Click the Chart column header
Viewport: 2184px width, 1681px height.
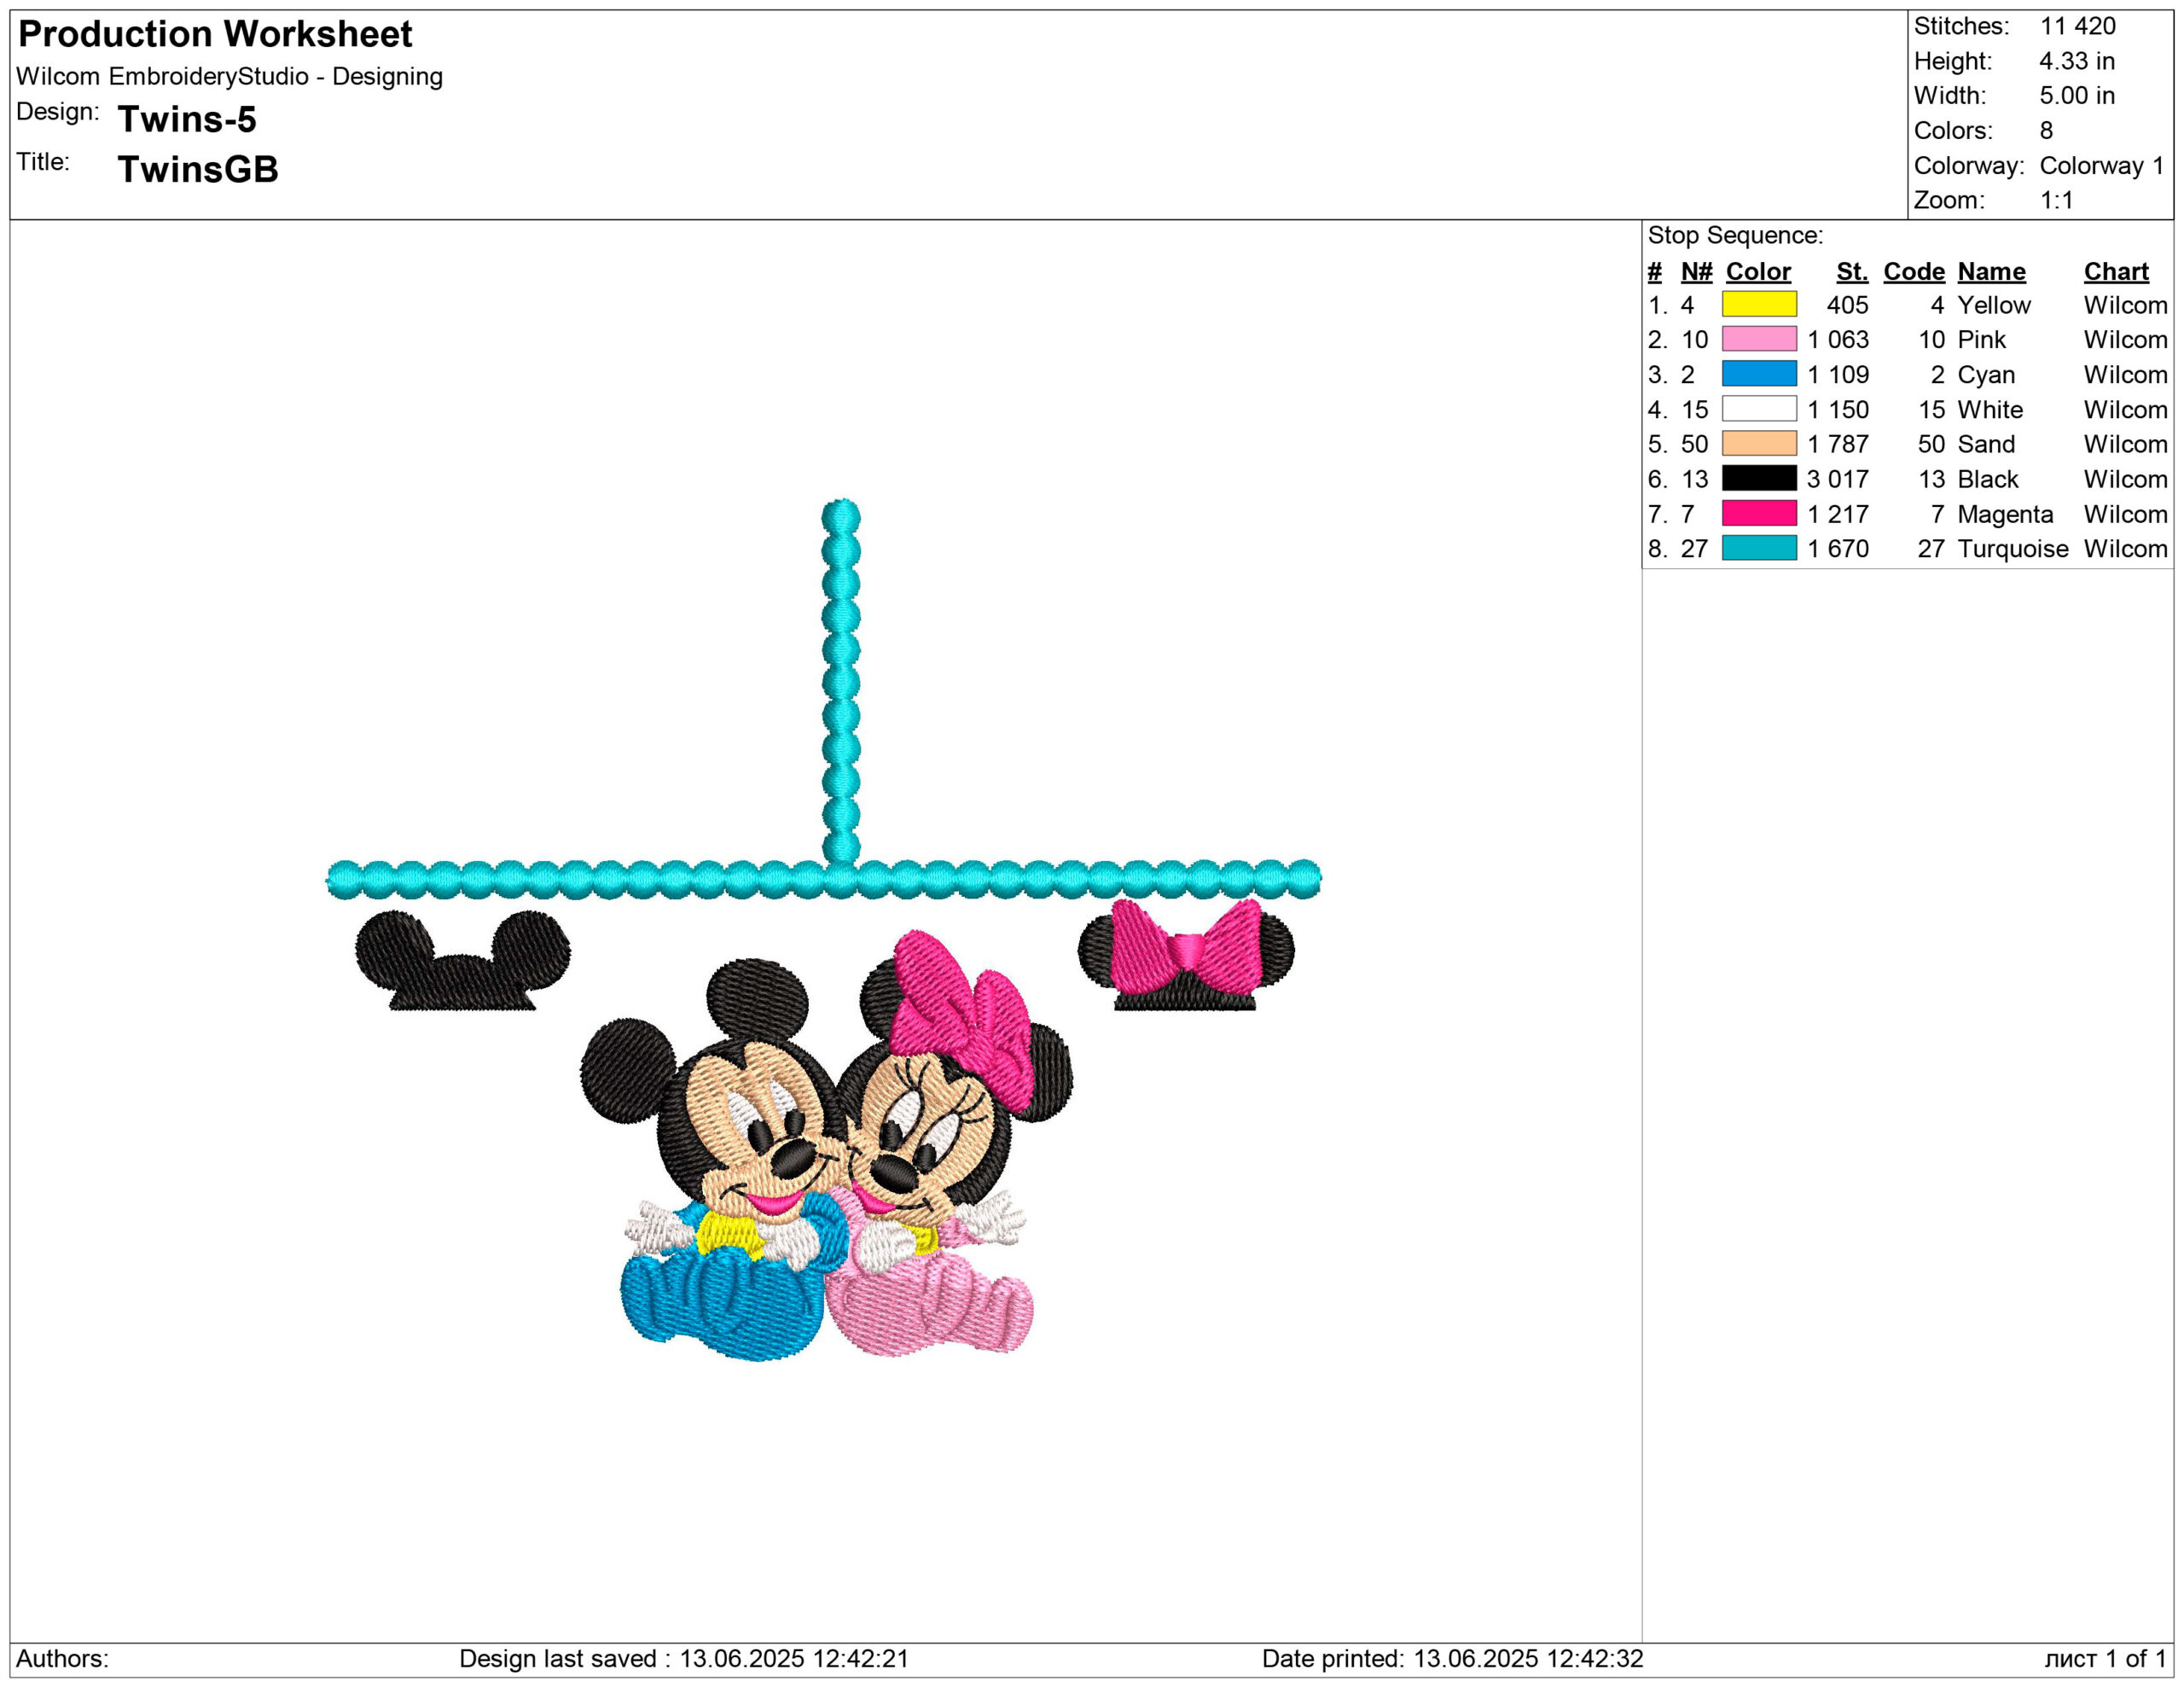coord(2115,272)
